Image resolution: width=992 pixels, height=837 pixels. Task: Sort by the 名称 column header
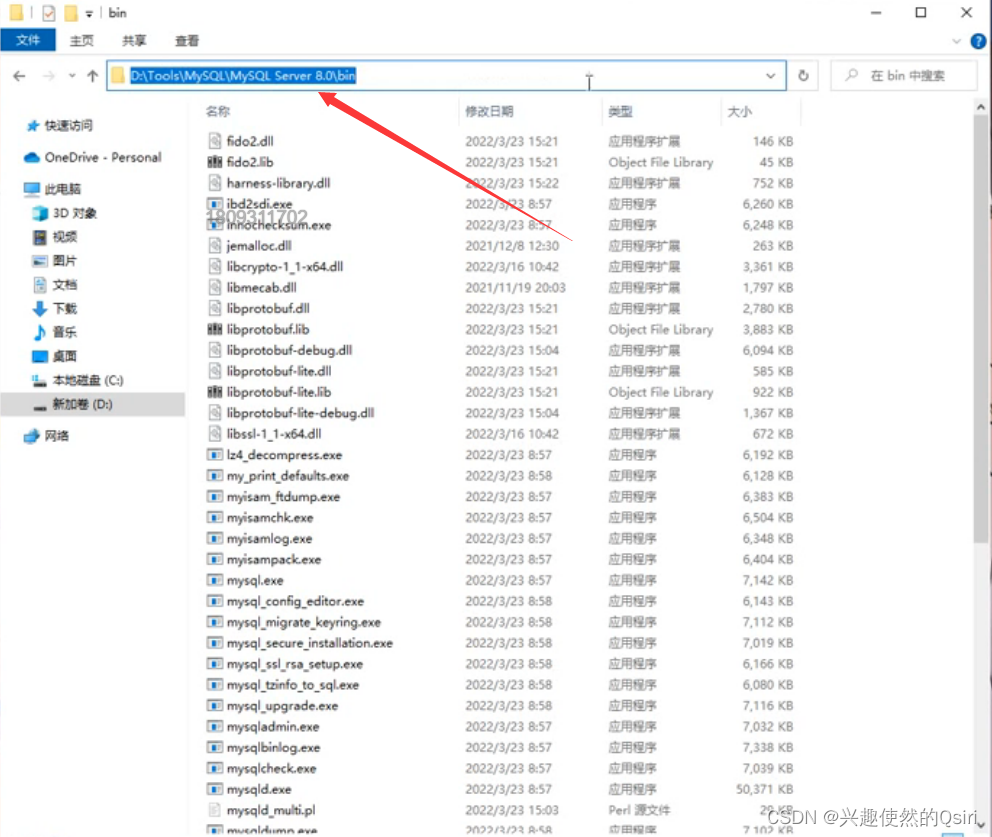(x=218, y=111)
